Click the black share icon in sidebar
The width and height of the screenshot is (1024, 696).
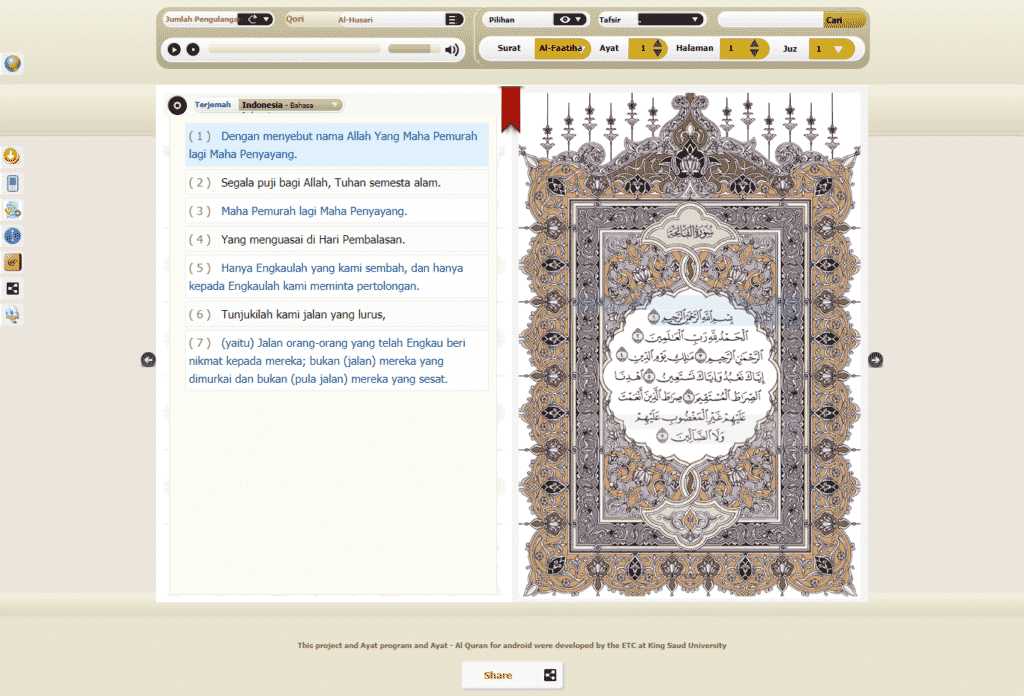coord(12,289)
